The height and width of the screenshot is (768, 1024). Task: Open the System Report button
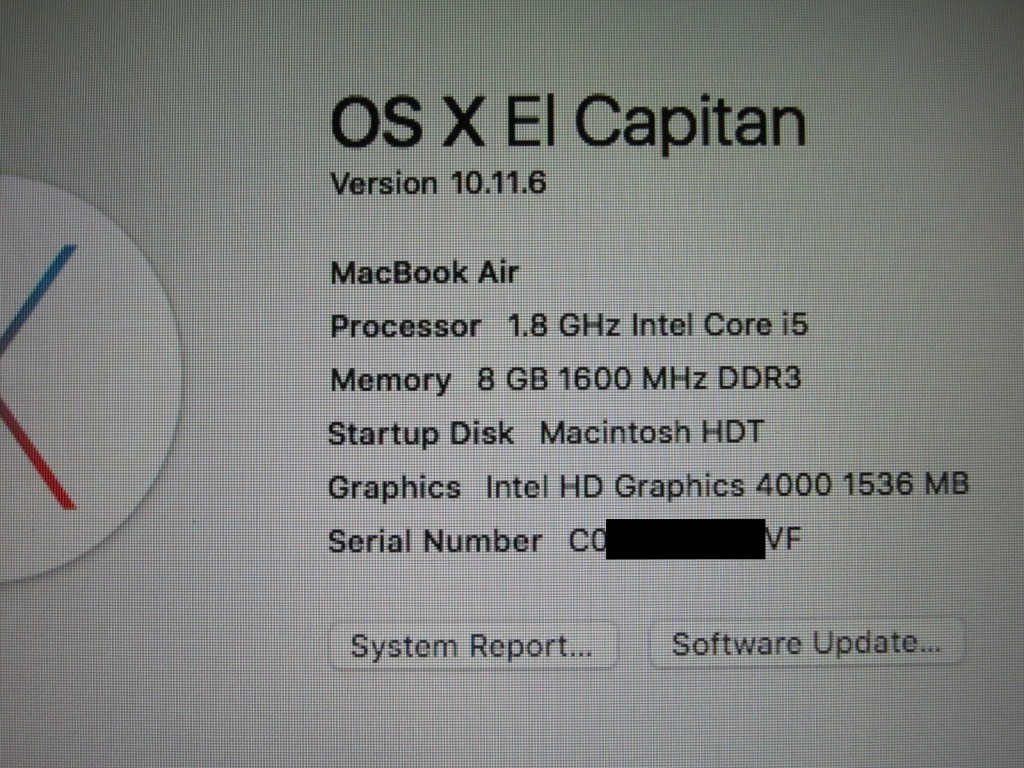click(x=473, y=646)
